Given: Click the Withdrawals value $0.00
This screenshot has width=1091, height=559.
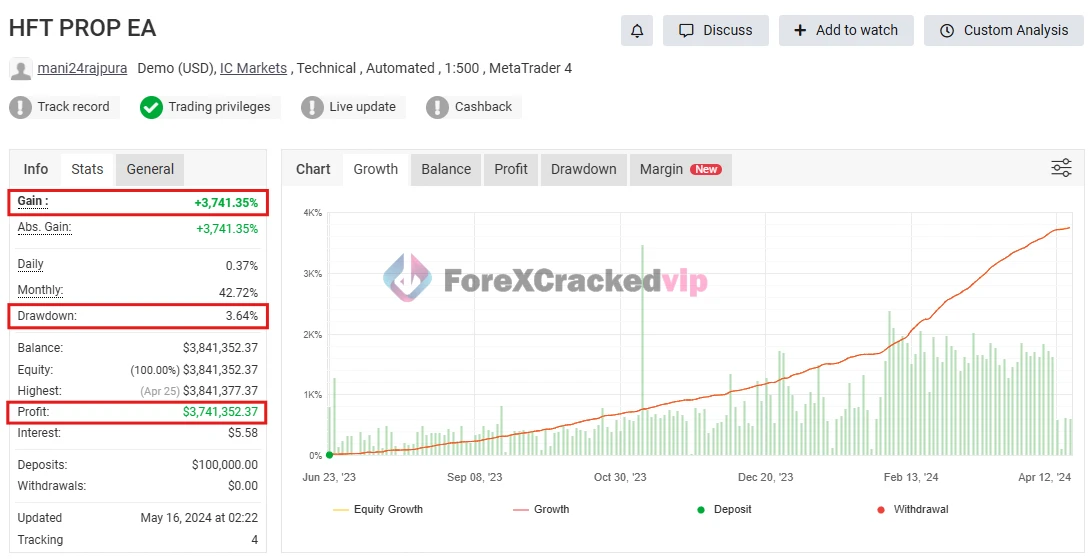Looking at the screenshot, I should 243,486.
